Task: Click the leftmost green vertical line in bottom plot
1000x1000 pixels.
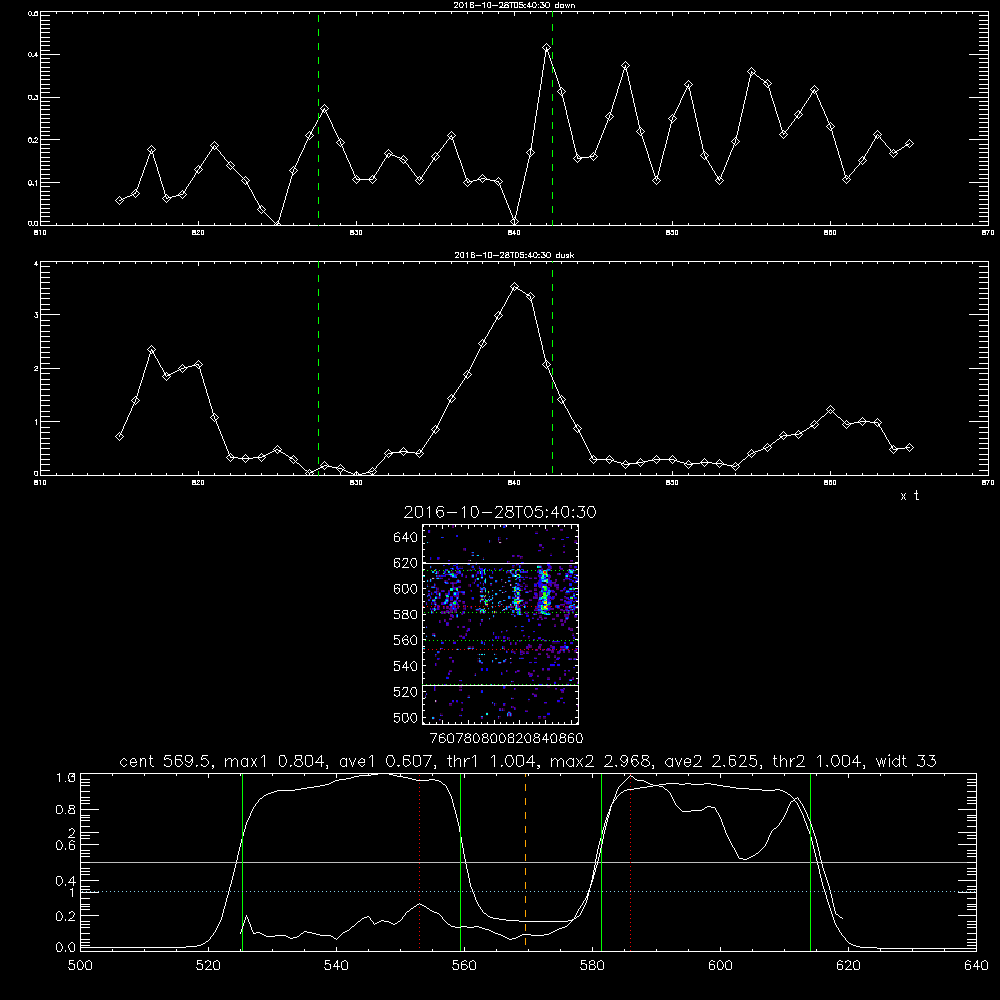Action: click(x=242, y=861)
